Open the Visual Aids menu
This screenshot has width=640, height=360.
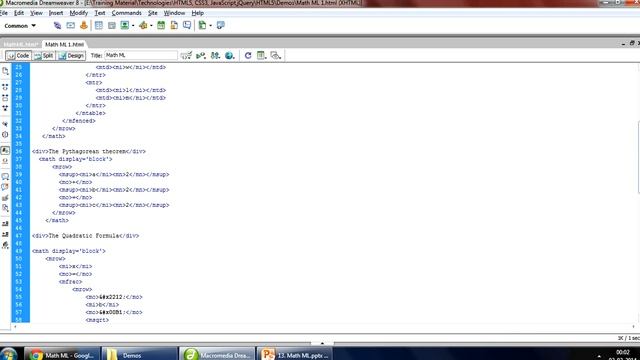coord(276,55)
